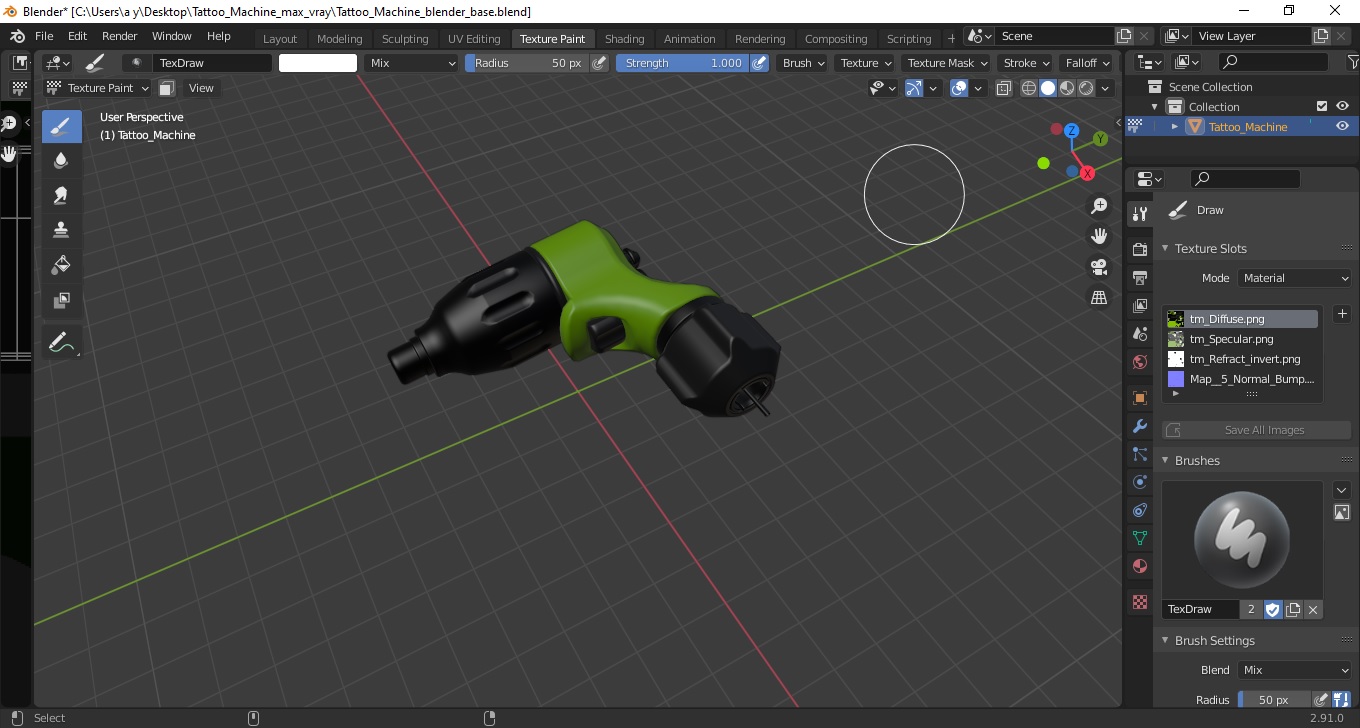Select the Fill bucket tool
Viewport: 1360px width, 728px height.
pos(61,265)
